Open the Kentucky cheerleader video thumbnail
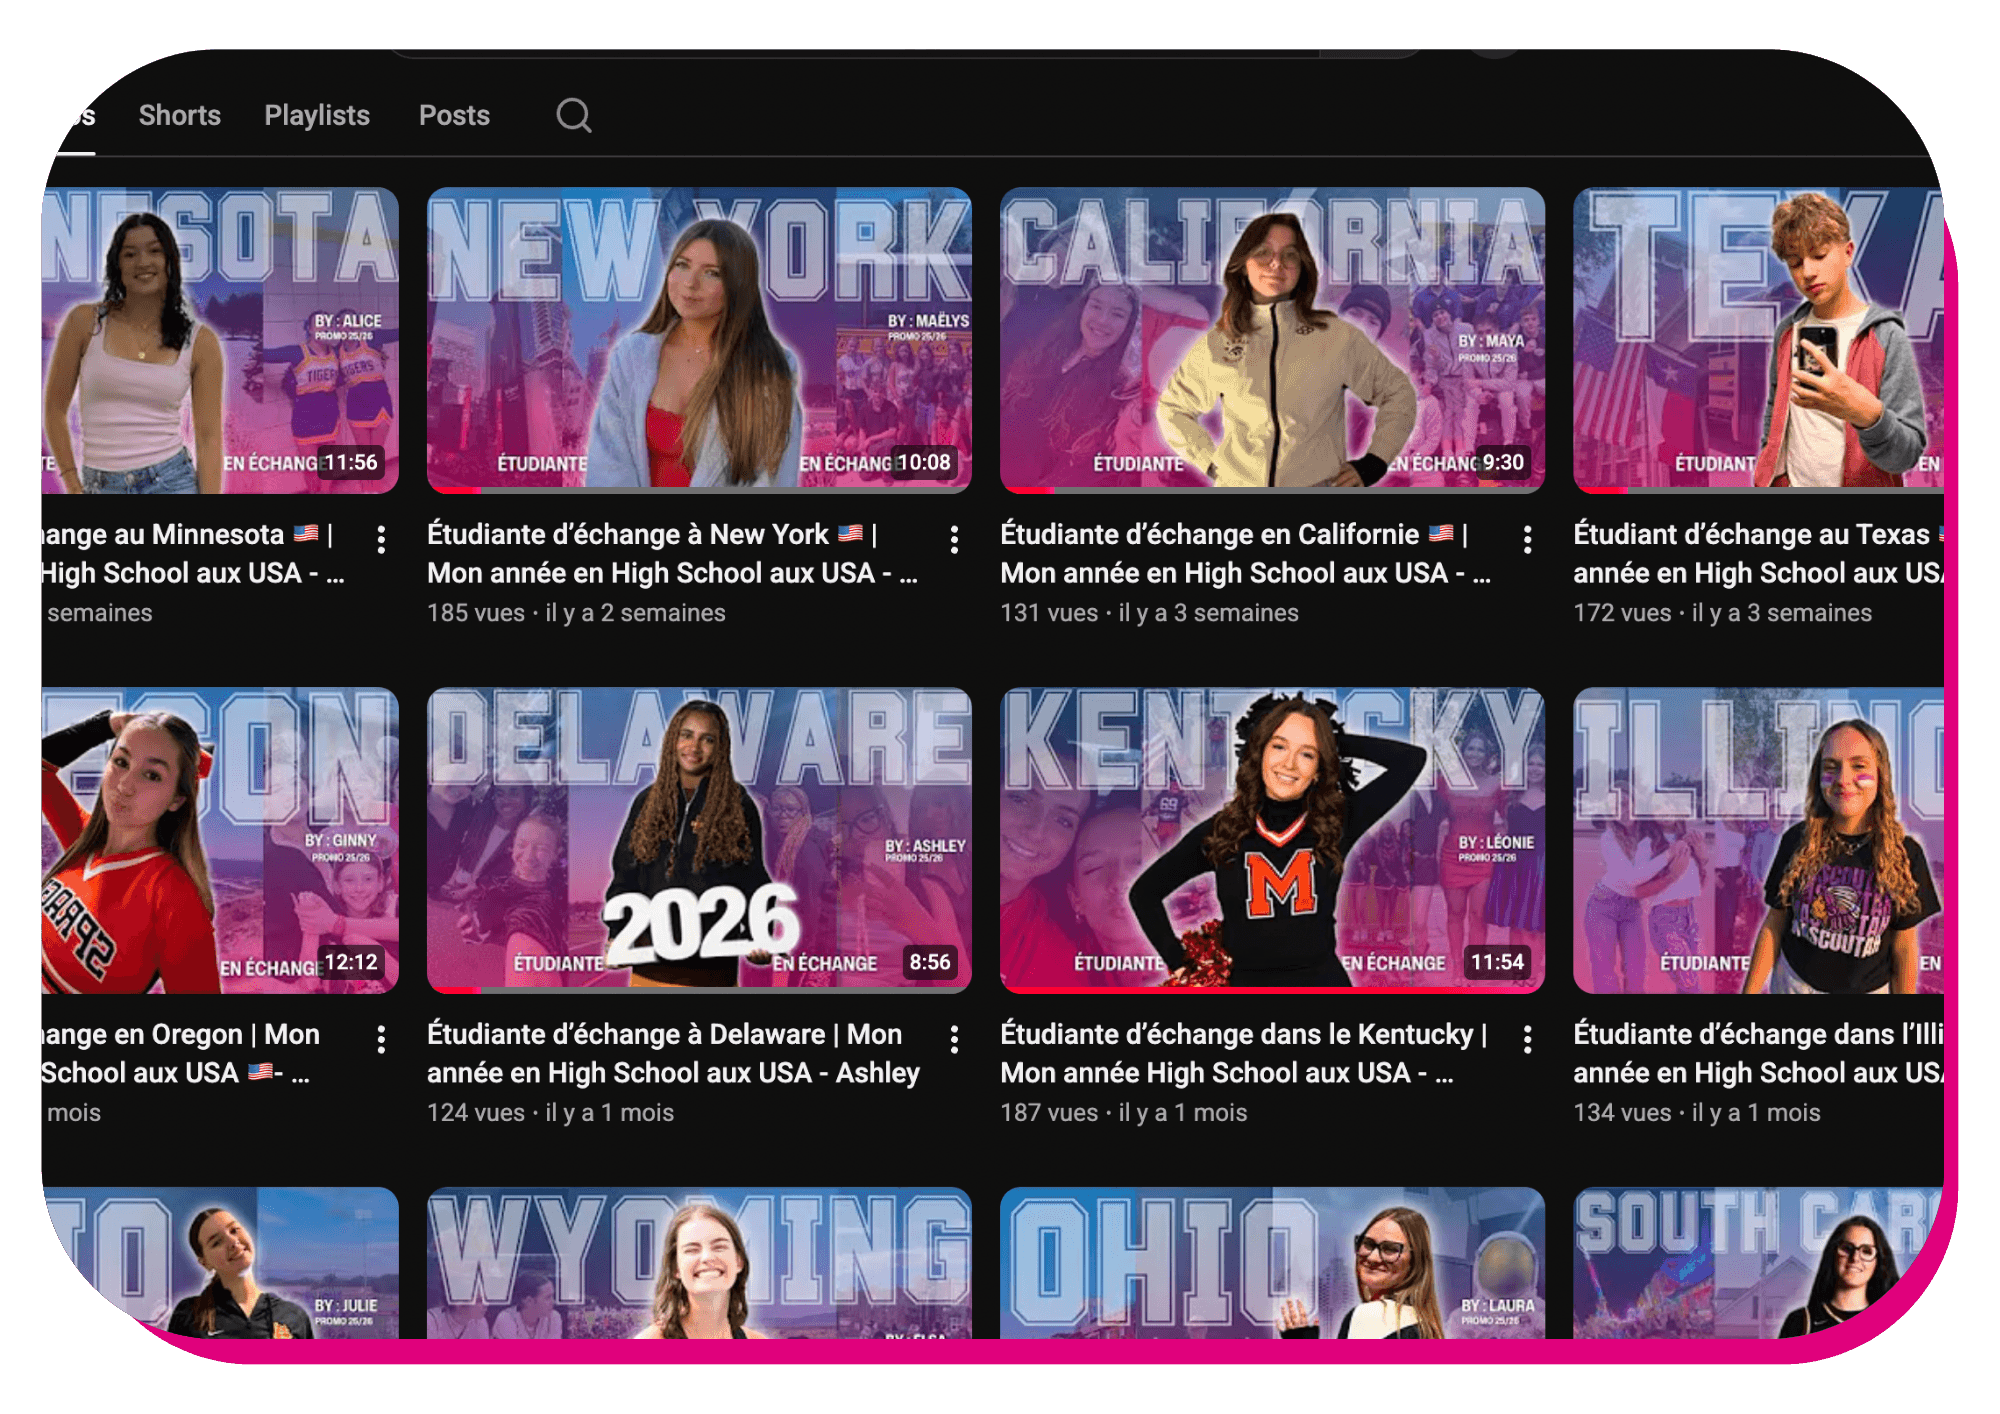The image size is (2000, 1414). point(1272,840)
